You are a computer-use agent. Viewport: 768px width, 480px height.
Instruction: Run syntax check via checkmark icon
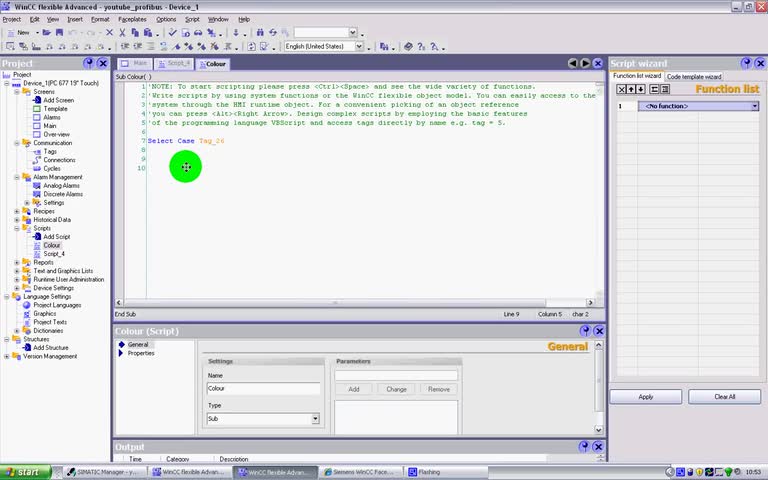point(172,32)
